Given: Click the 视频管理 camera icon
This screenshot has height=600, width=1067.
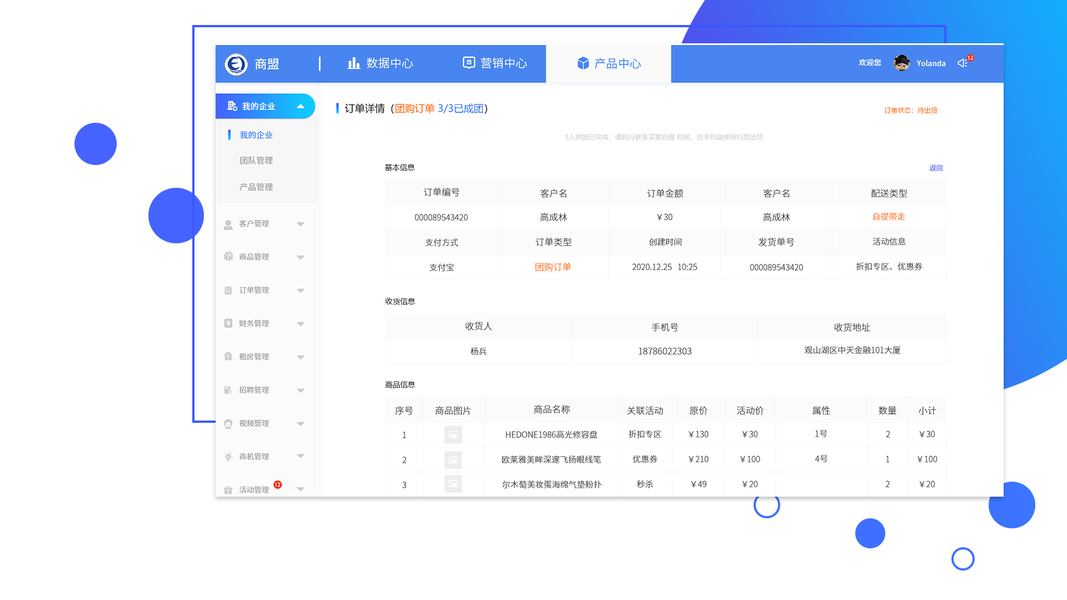Looking at the screenshot, I should click(228, 424).
